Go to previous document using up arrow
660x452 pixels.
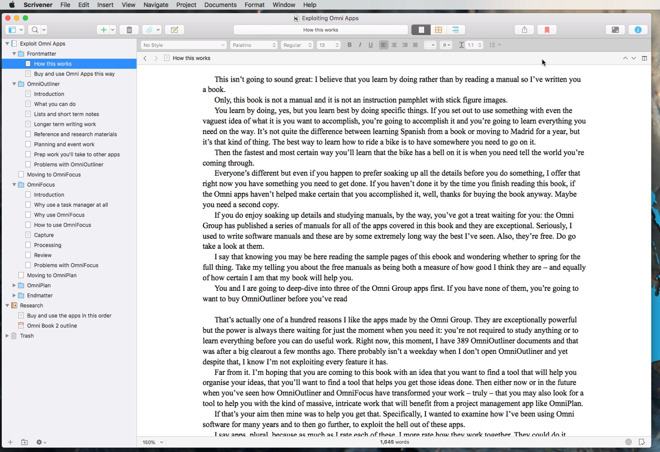point(625,58)
